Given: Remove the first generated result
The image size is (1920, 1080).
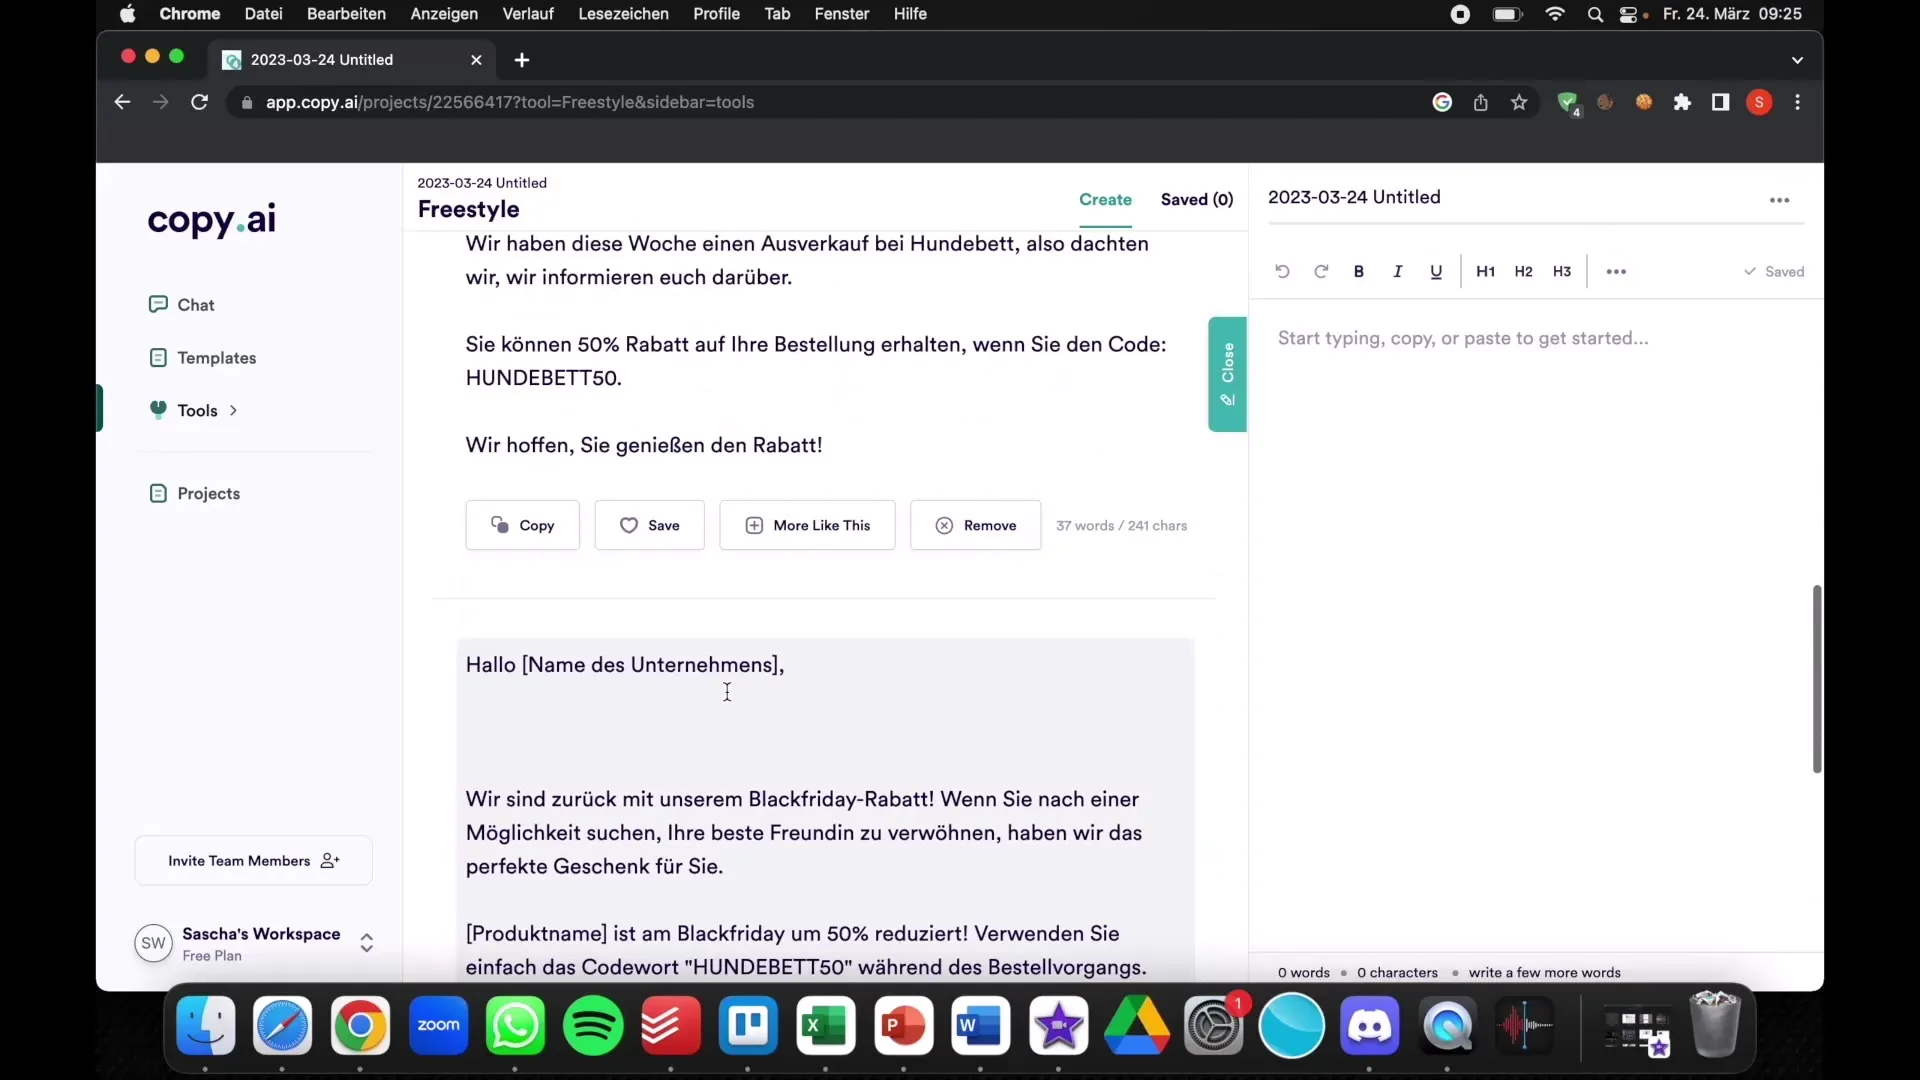Looking at the screenshot, I should point(975,525).
